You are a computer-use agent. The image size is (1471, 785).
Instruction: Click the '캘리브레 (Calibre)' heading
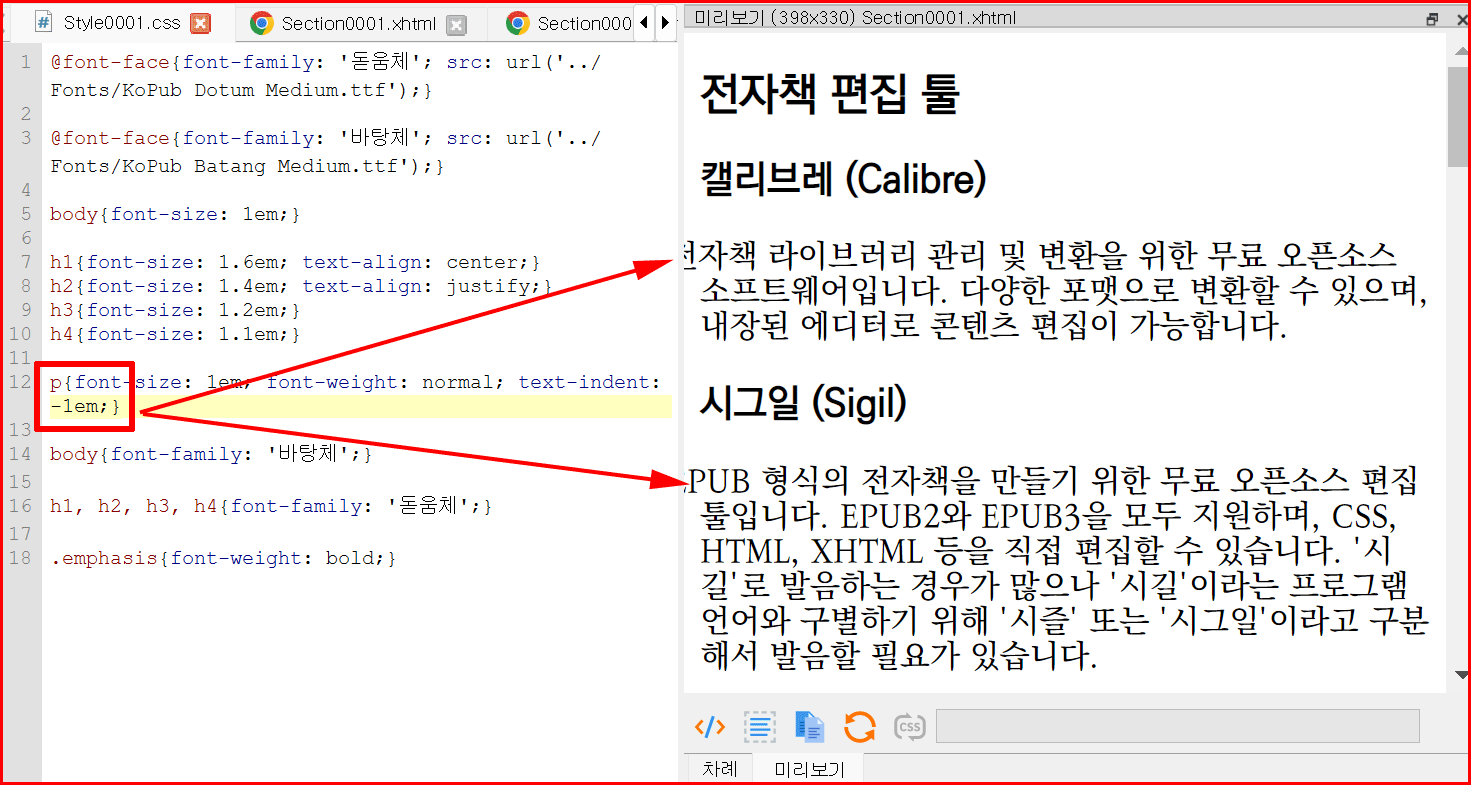(843, 180)
